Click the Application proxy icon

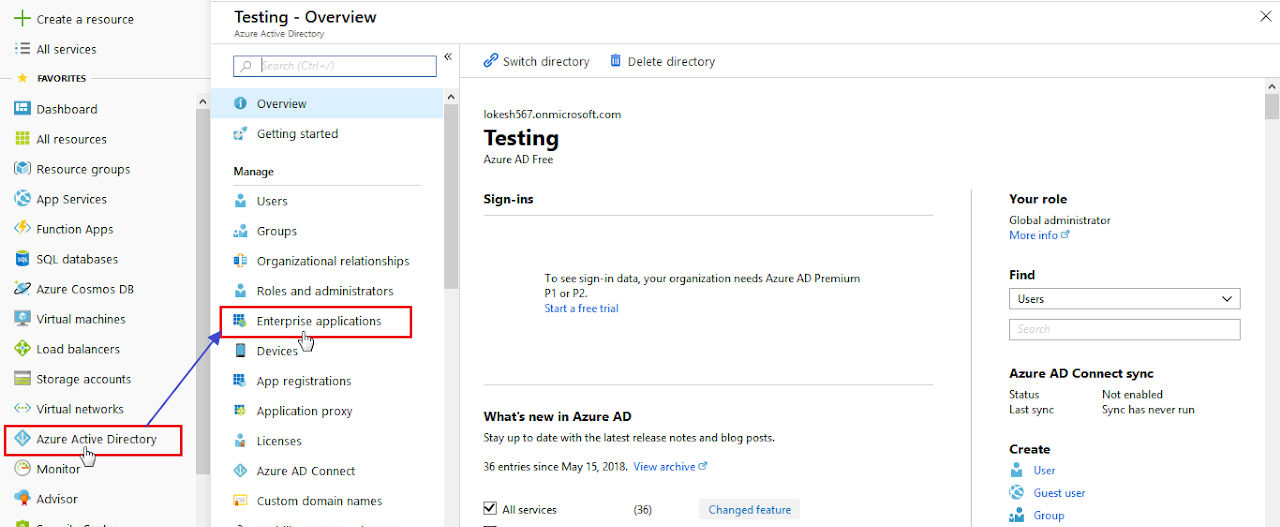pos(240,411)
